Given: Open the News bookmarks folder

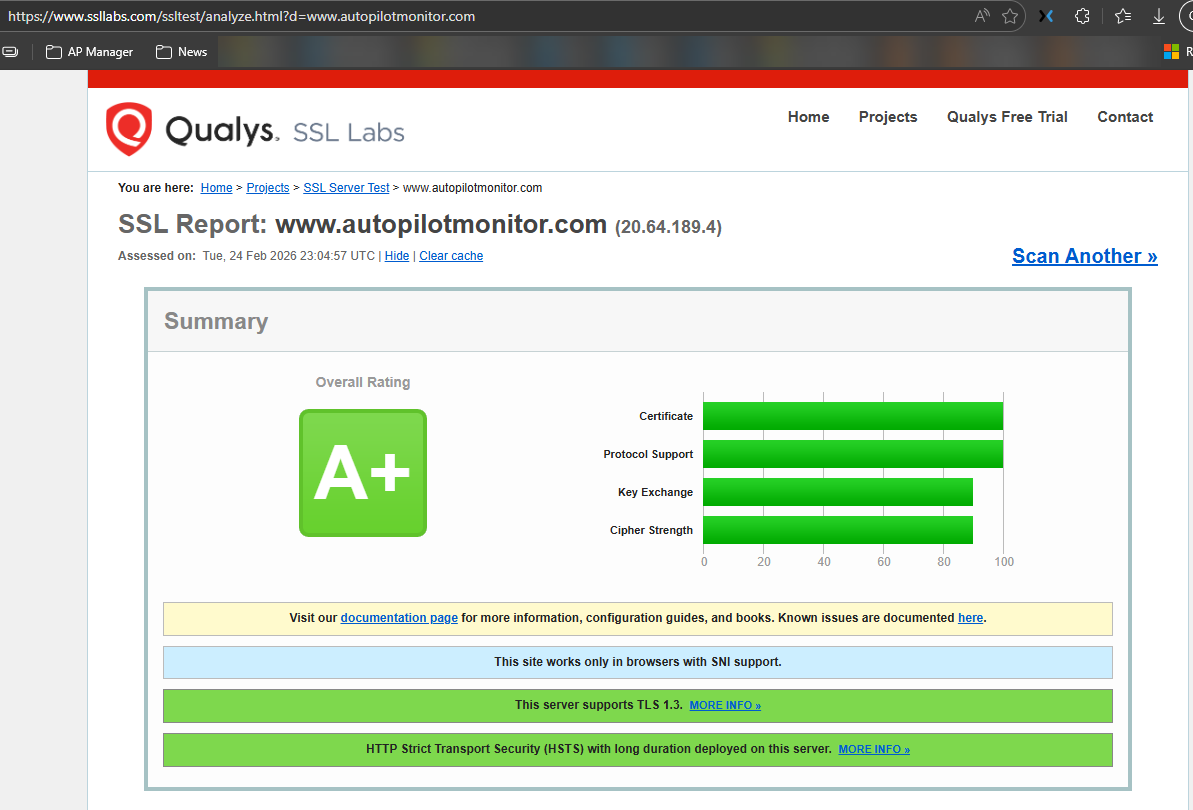Looking at the screenshot, I should [x=182, y=52].
